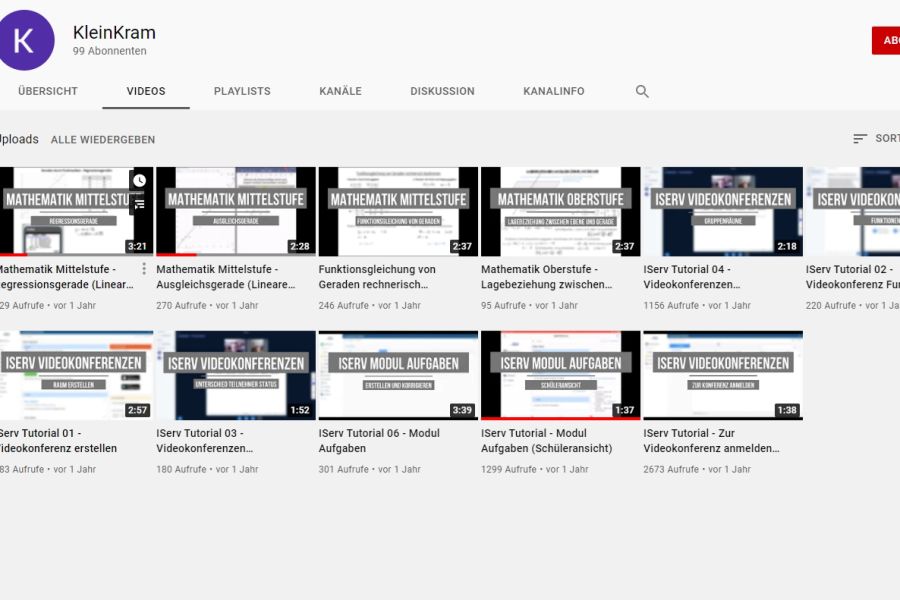This screenshot has height=600, width=900.
Task: Click title IServ Tutorial - Modul Aufgaben (Schüleransicht)
Action: pyautogui.click(x=546, y=440)
